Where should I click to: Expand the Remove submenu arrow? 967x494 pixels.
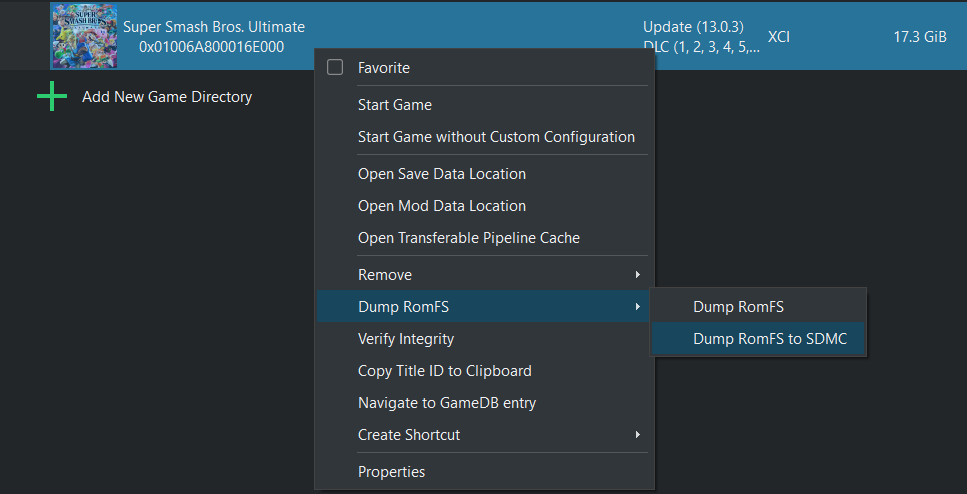click(x=637, y=275)
